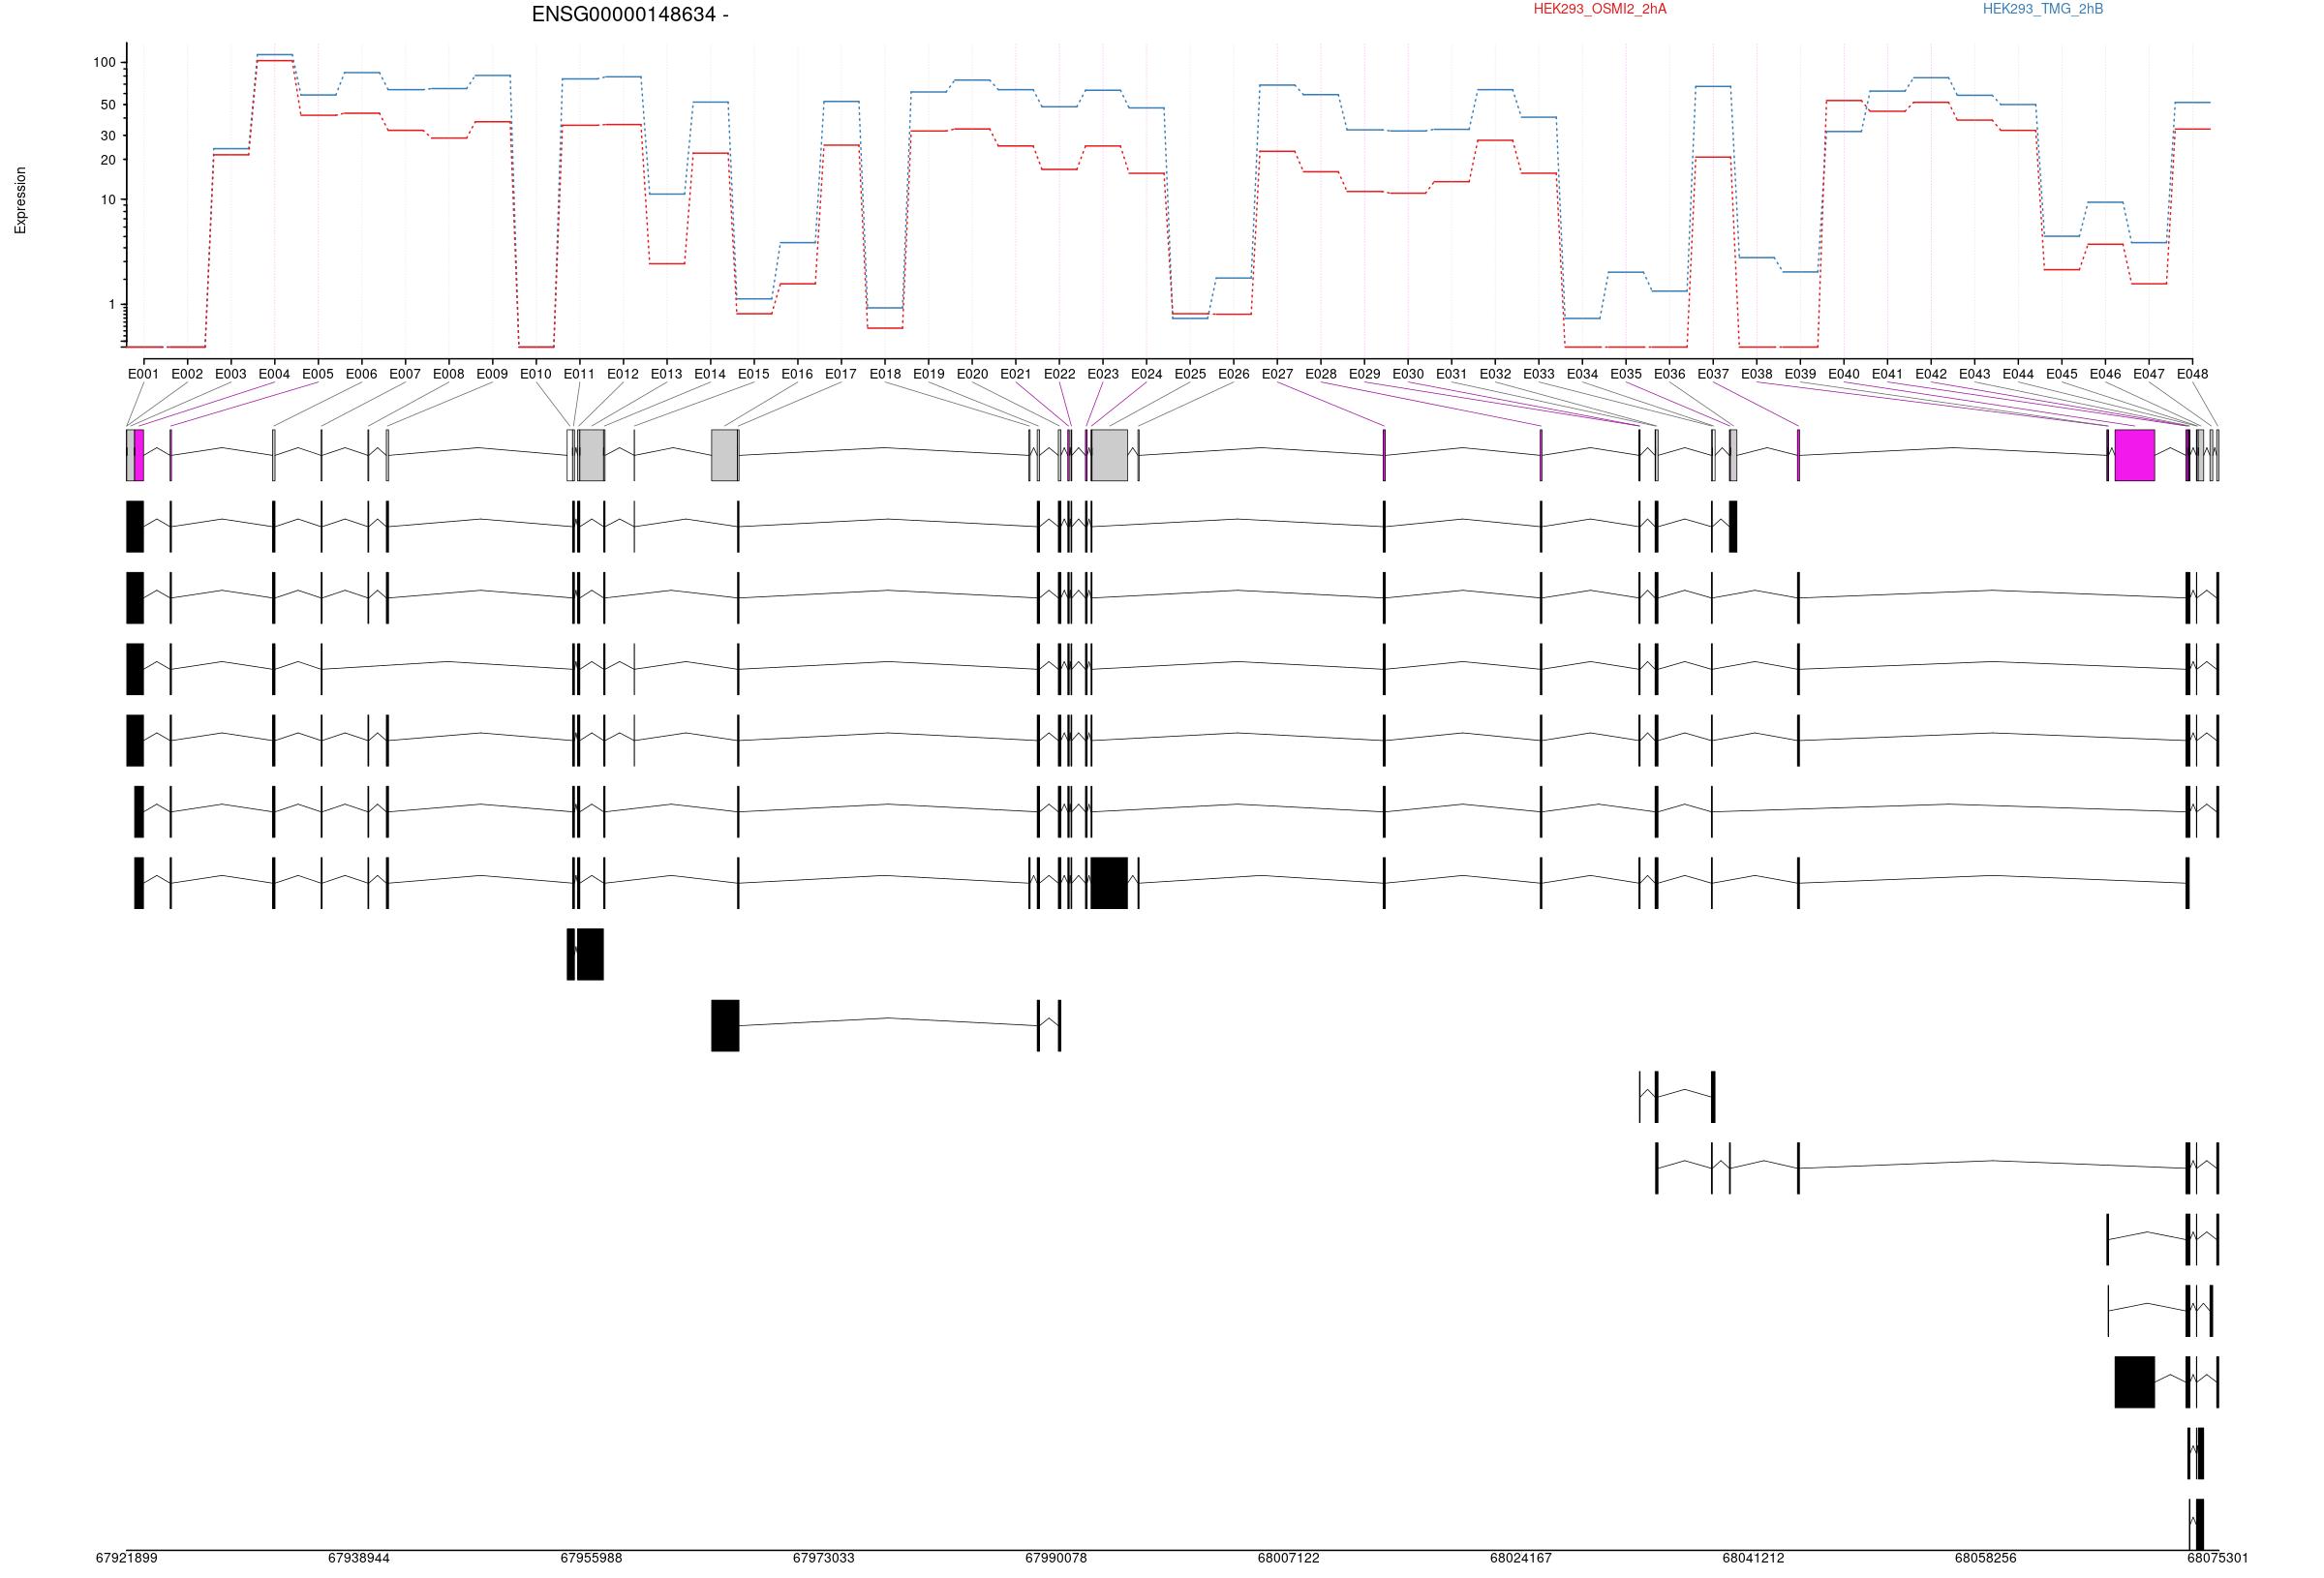Screen dimensions: 2324x1578
Task: Click y-axis tick value 50
Action: (x=108, y=104)
